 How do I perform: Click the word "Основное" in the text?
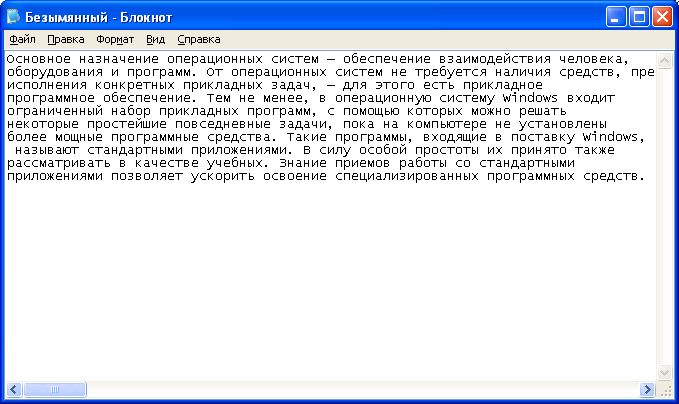(39, 59)
